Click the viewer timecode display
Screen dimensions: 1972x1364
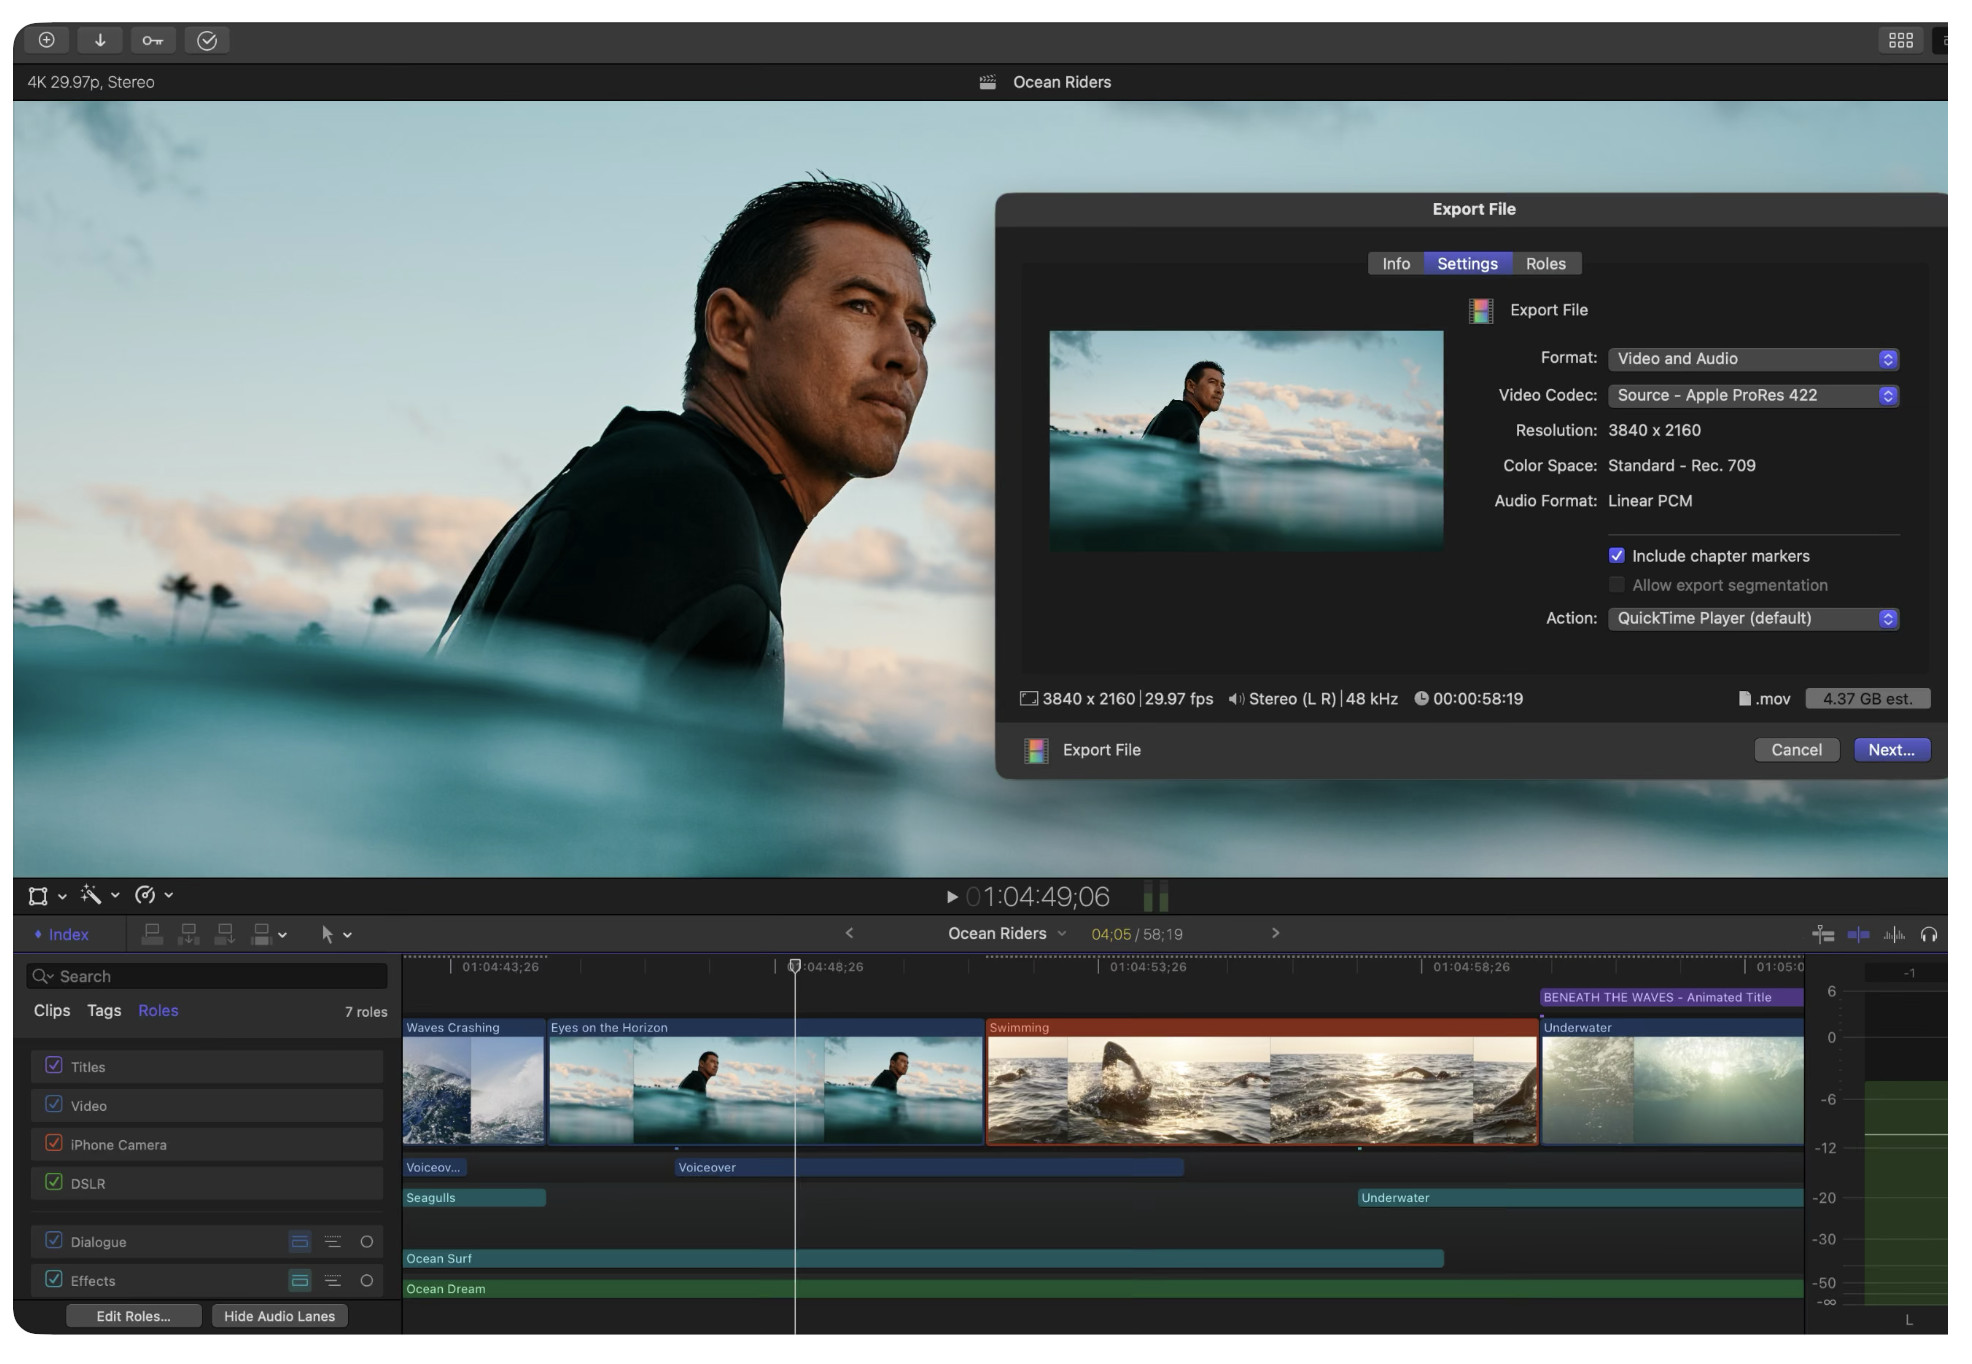1038,897
